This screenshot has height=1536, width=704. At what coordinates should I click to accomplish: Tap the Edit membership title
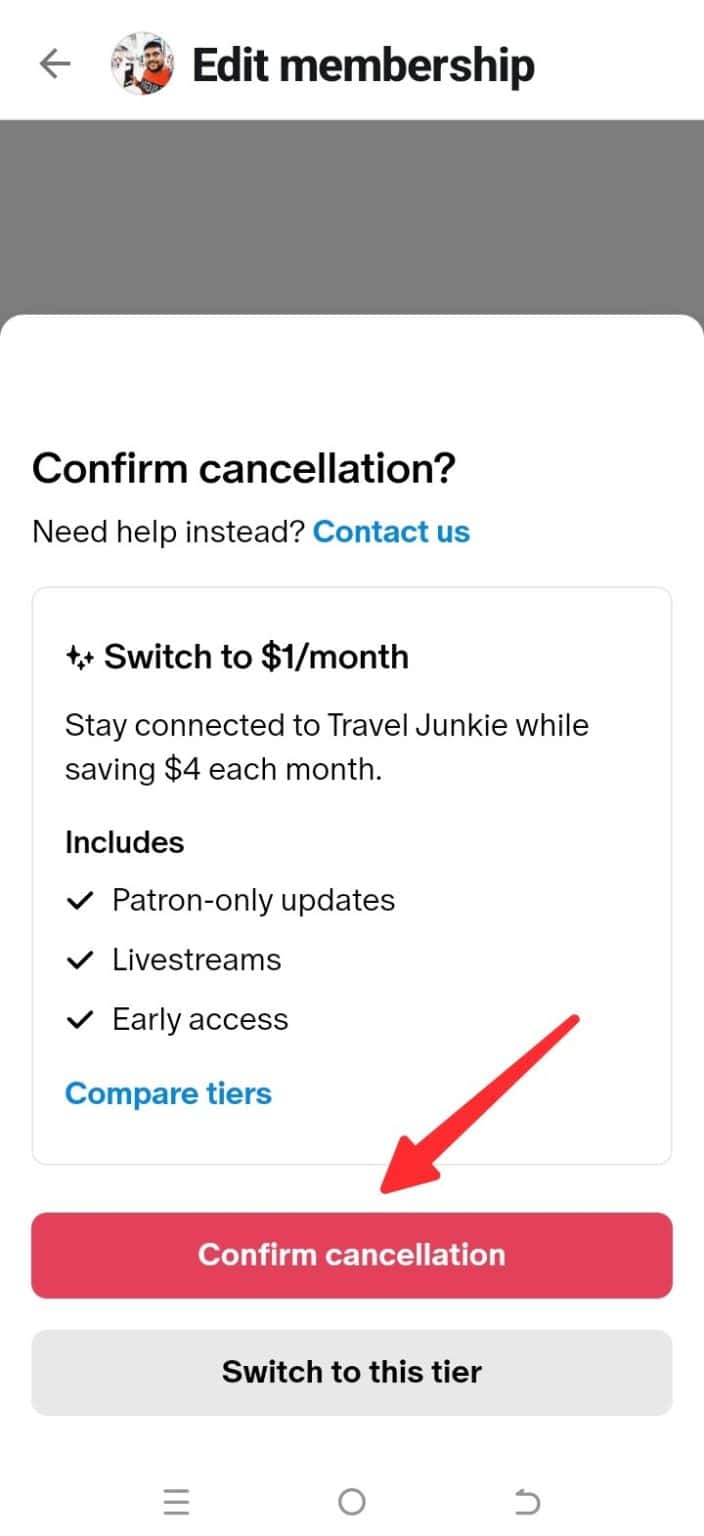[x=363, y=65]
